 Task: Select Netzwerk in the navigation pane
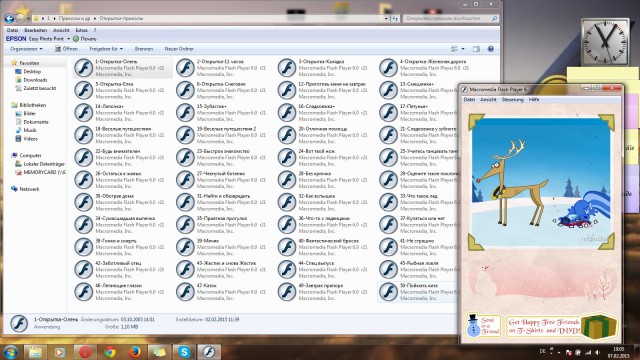29,189
